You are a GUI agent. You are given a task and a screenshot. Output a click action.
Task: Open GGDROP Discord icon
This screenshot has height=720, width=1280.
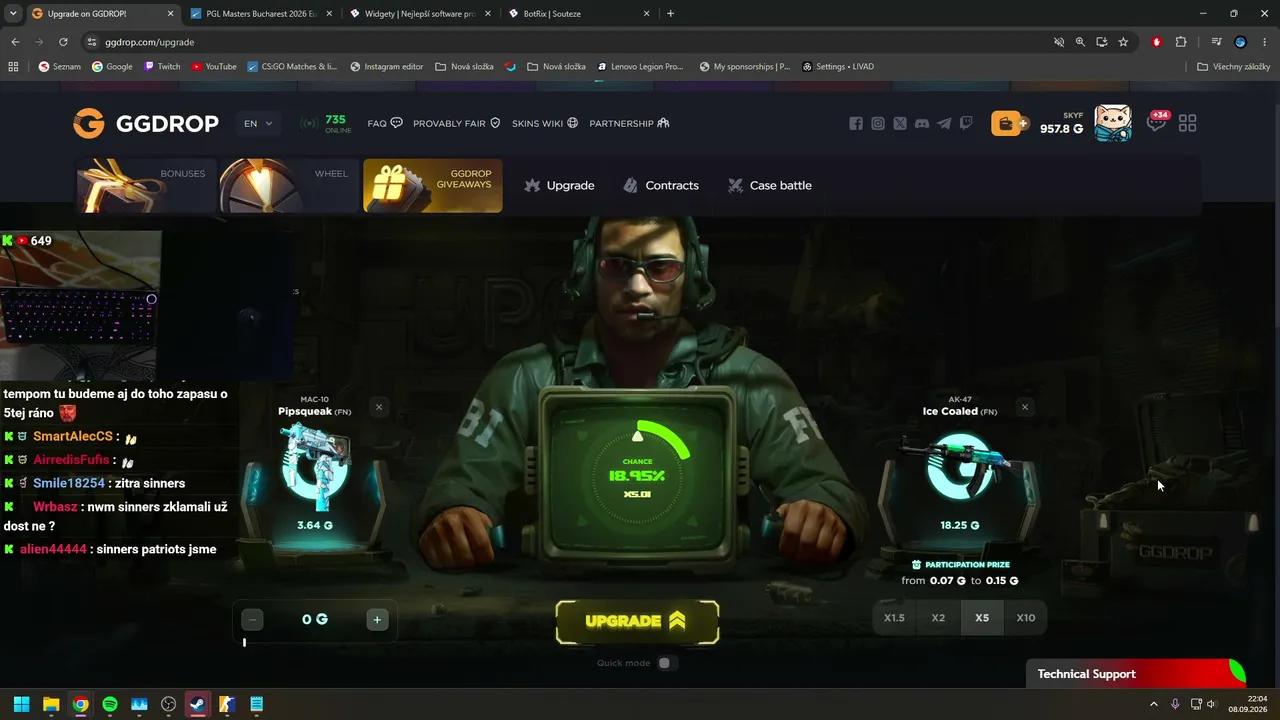tap(922, 123)
